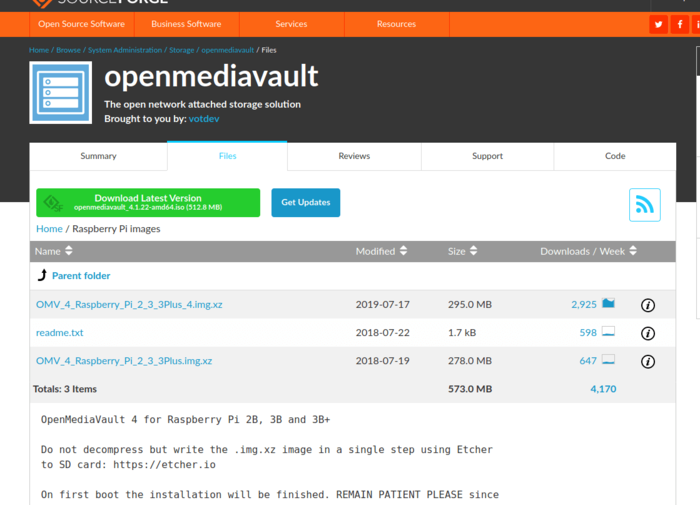The height and width of the screenshot is (505, 700).
Task: Sort by Downloads / Week arrows
Action: (633, 251)
